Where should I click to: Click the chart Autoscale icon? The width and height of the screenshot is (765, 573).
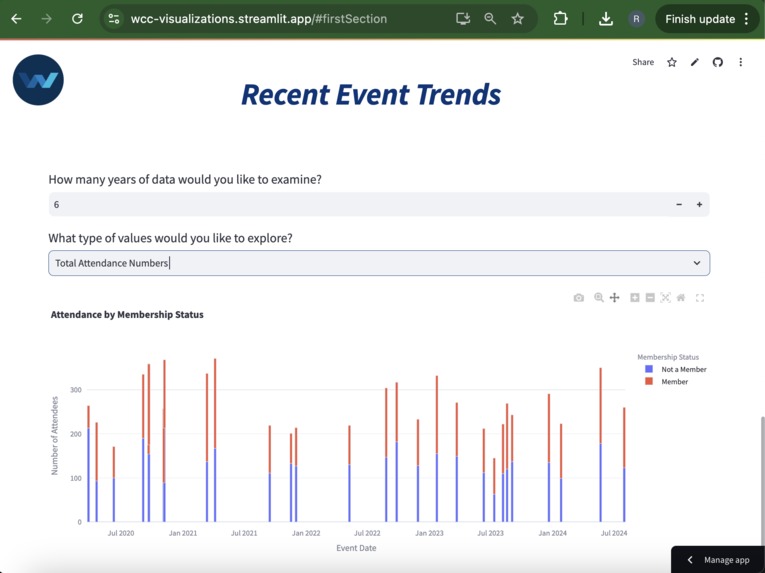tap(665, 298)
